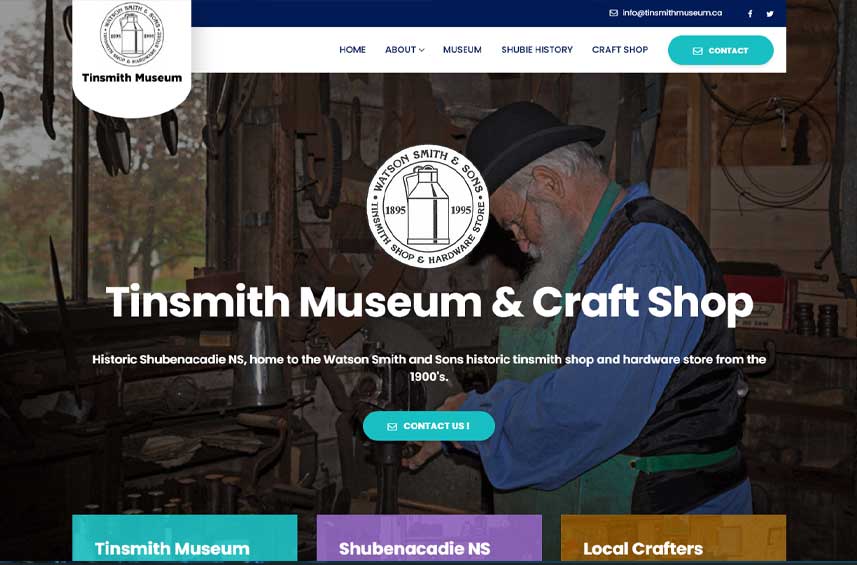
Task: Expand the About menu chevron
Action: pos(421,50)
